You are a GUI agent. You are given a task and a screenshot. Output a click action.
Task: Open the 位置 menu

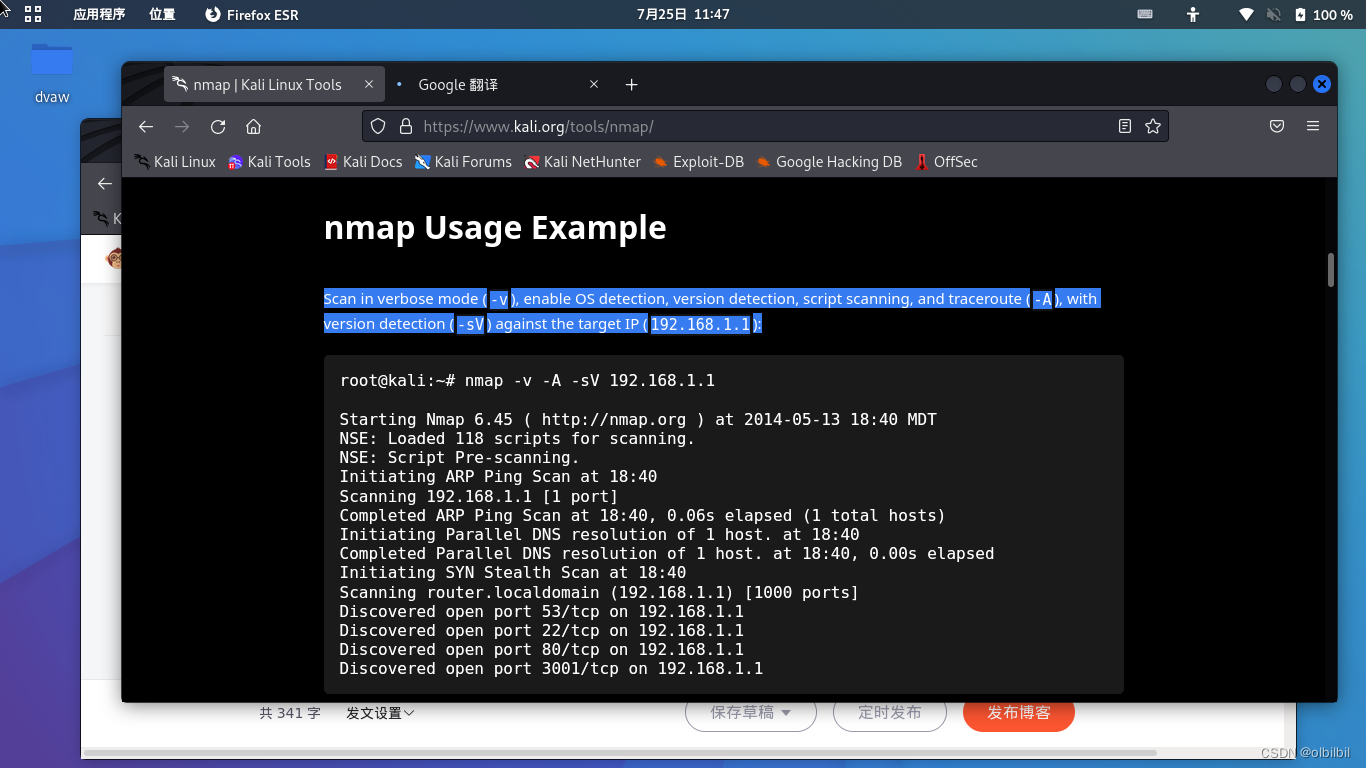(x=162, y=14)
